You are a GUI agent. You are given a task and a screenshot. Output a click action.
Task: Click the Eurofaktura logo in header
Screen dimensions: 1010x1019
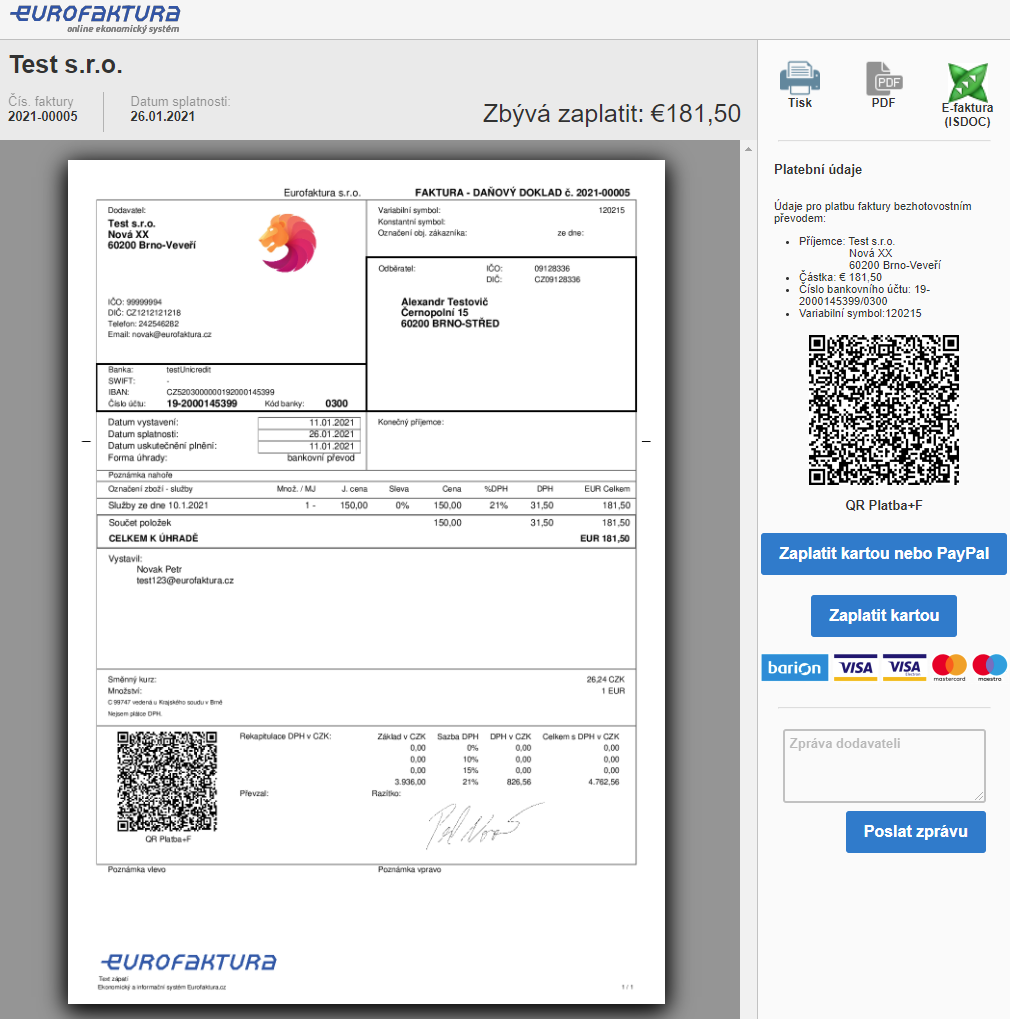[x=96, y=17]
